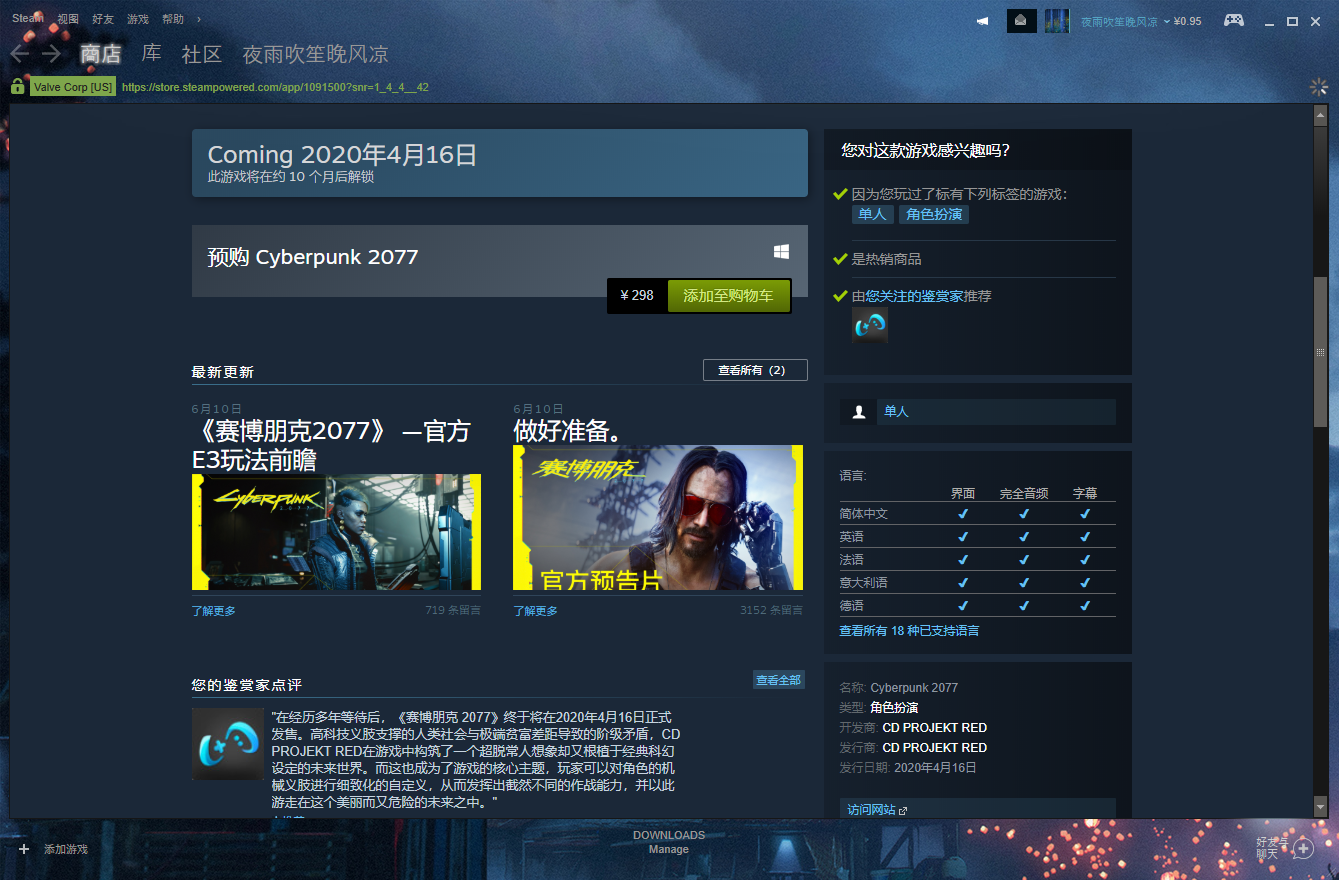
Task: Click the 角色扮演 genre link
Action: pyautogui.click(x=894, y=708)
